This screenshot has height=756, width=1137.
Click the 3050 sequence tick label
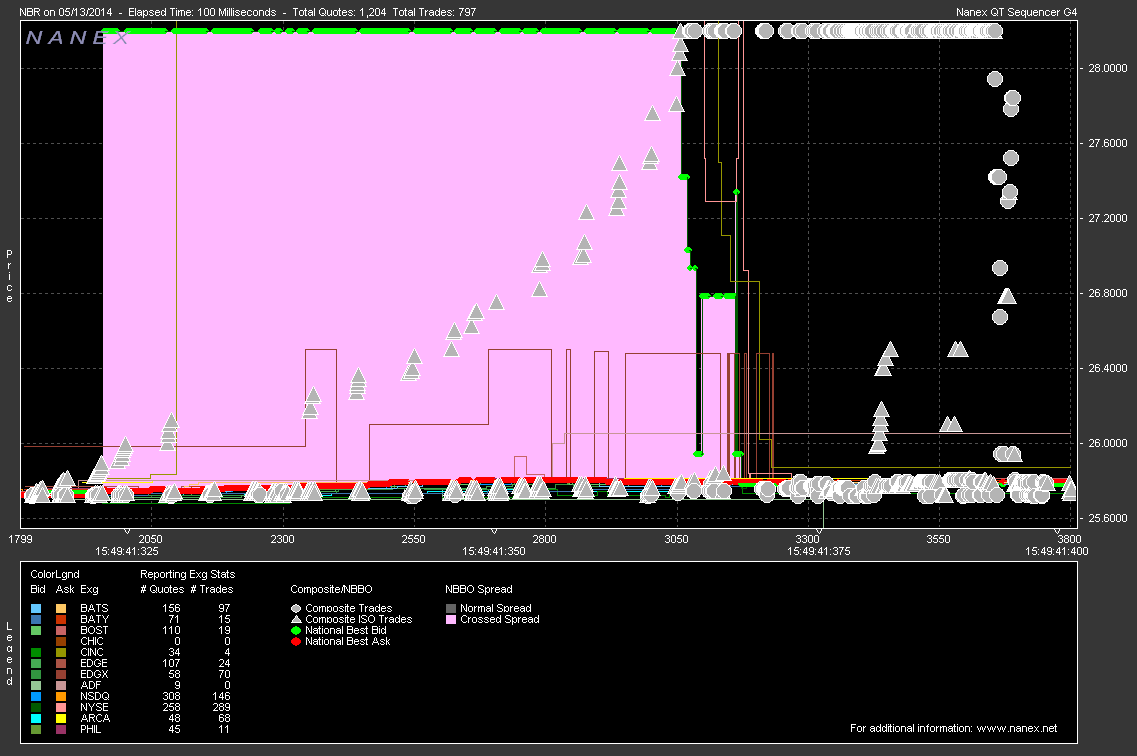coord(677,539)
